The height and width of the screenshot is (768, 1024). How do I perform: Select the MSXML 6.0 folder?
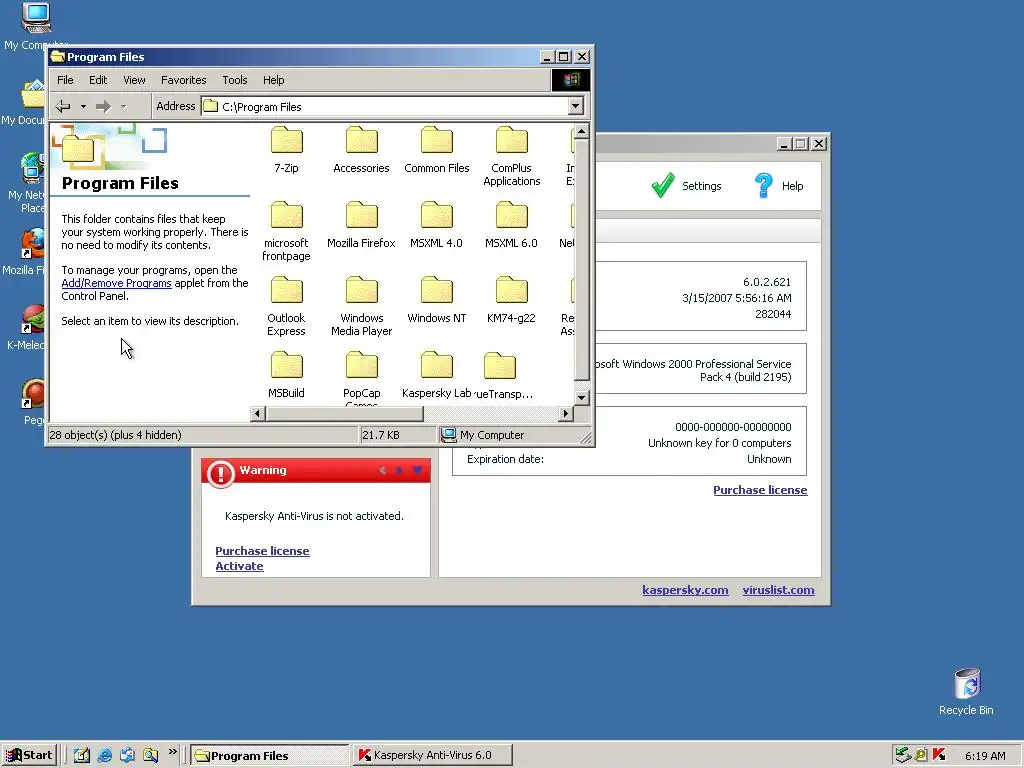point(511,225)
